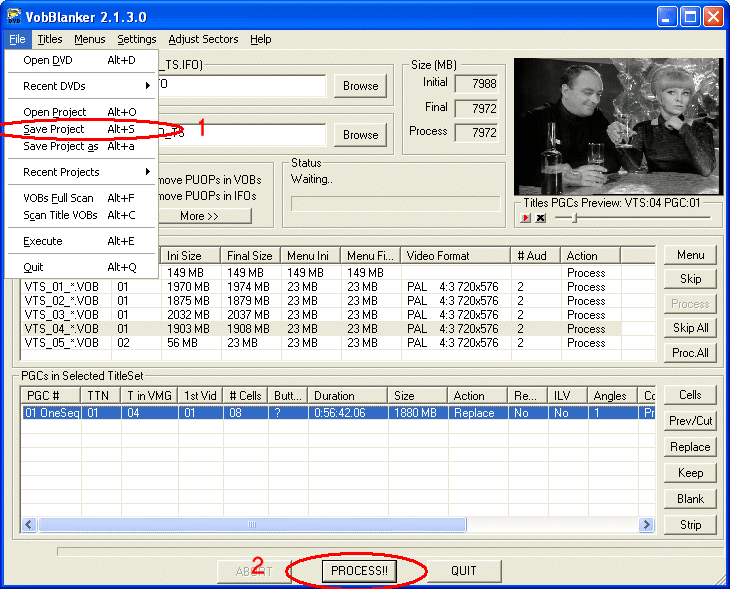The image size is (730, 589).
Task: Open the Adjust Sectors menu
Action: (x=203, y=39)
